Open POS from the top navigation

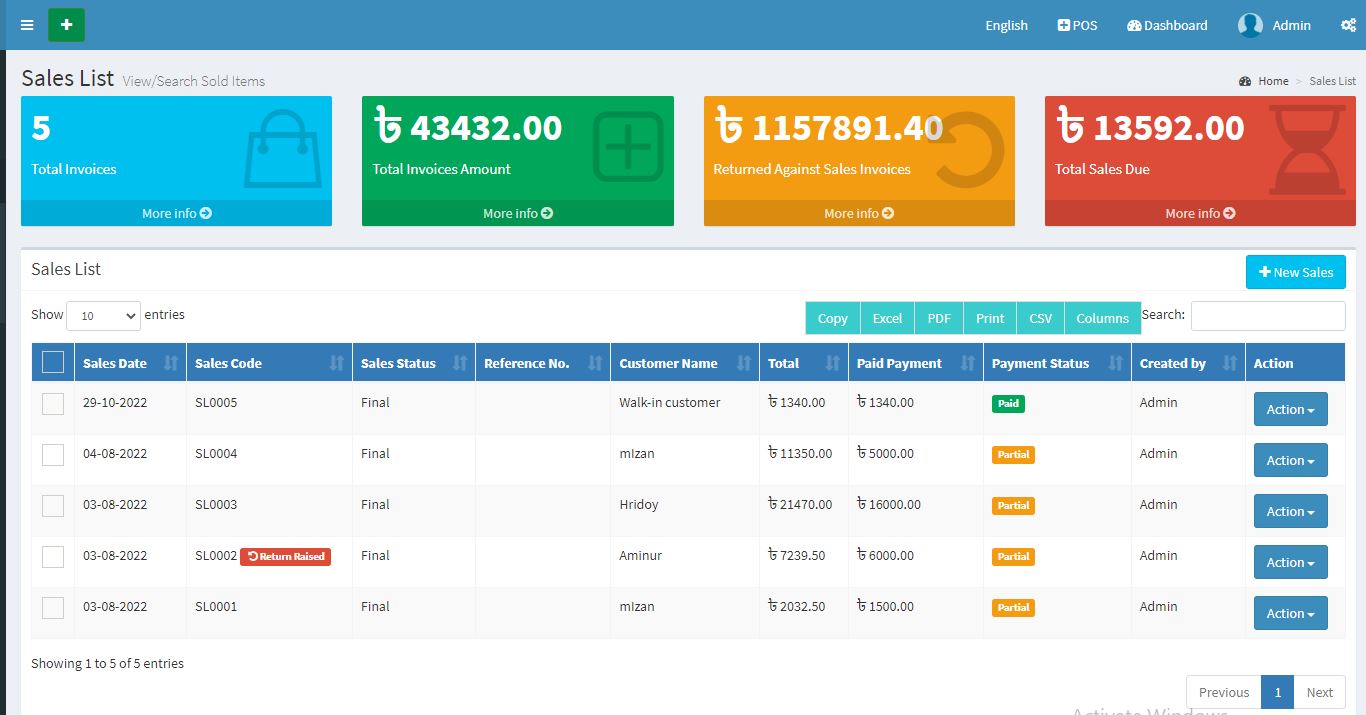(1077, 25)
